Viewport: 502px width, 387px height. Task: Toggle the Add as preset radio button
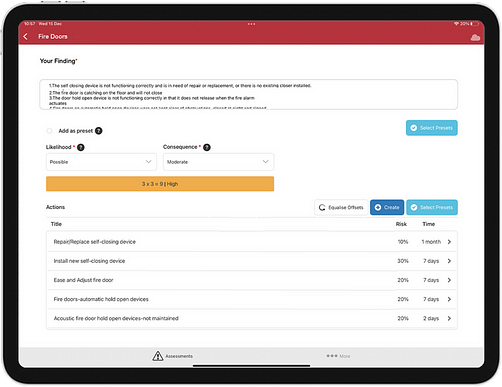point(49,131)
